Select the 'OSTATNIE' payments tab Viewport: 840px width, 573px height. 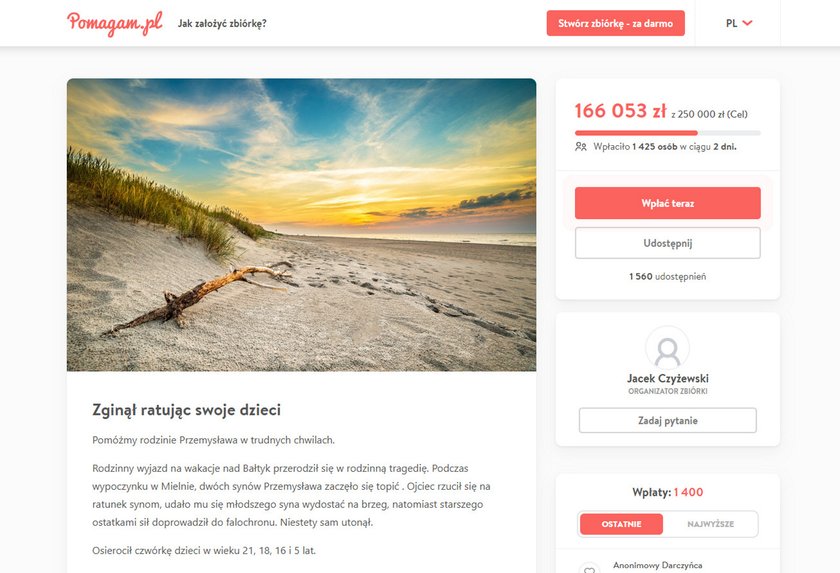(x=621, y=524)
